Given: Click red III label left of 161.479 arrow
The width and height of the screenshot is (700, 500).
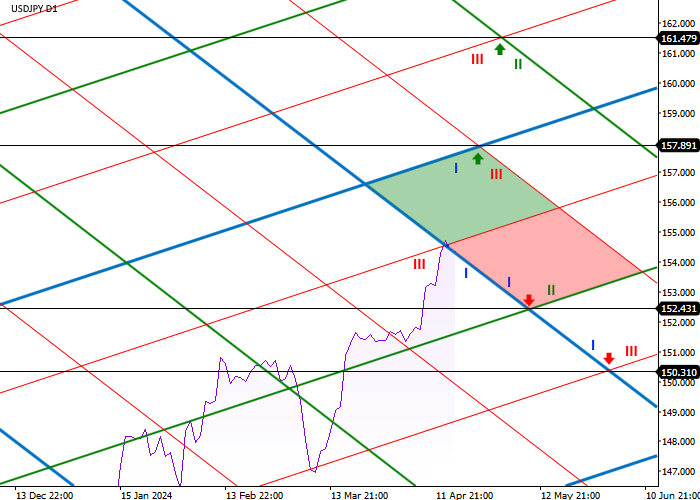Looking at the screenshot, I should point(477,59).
